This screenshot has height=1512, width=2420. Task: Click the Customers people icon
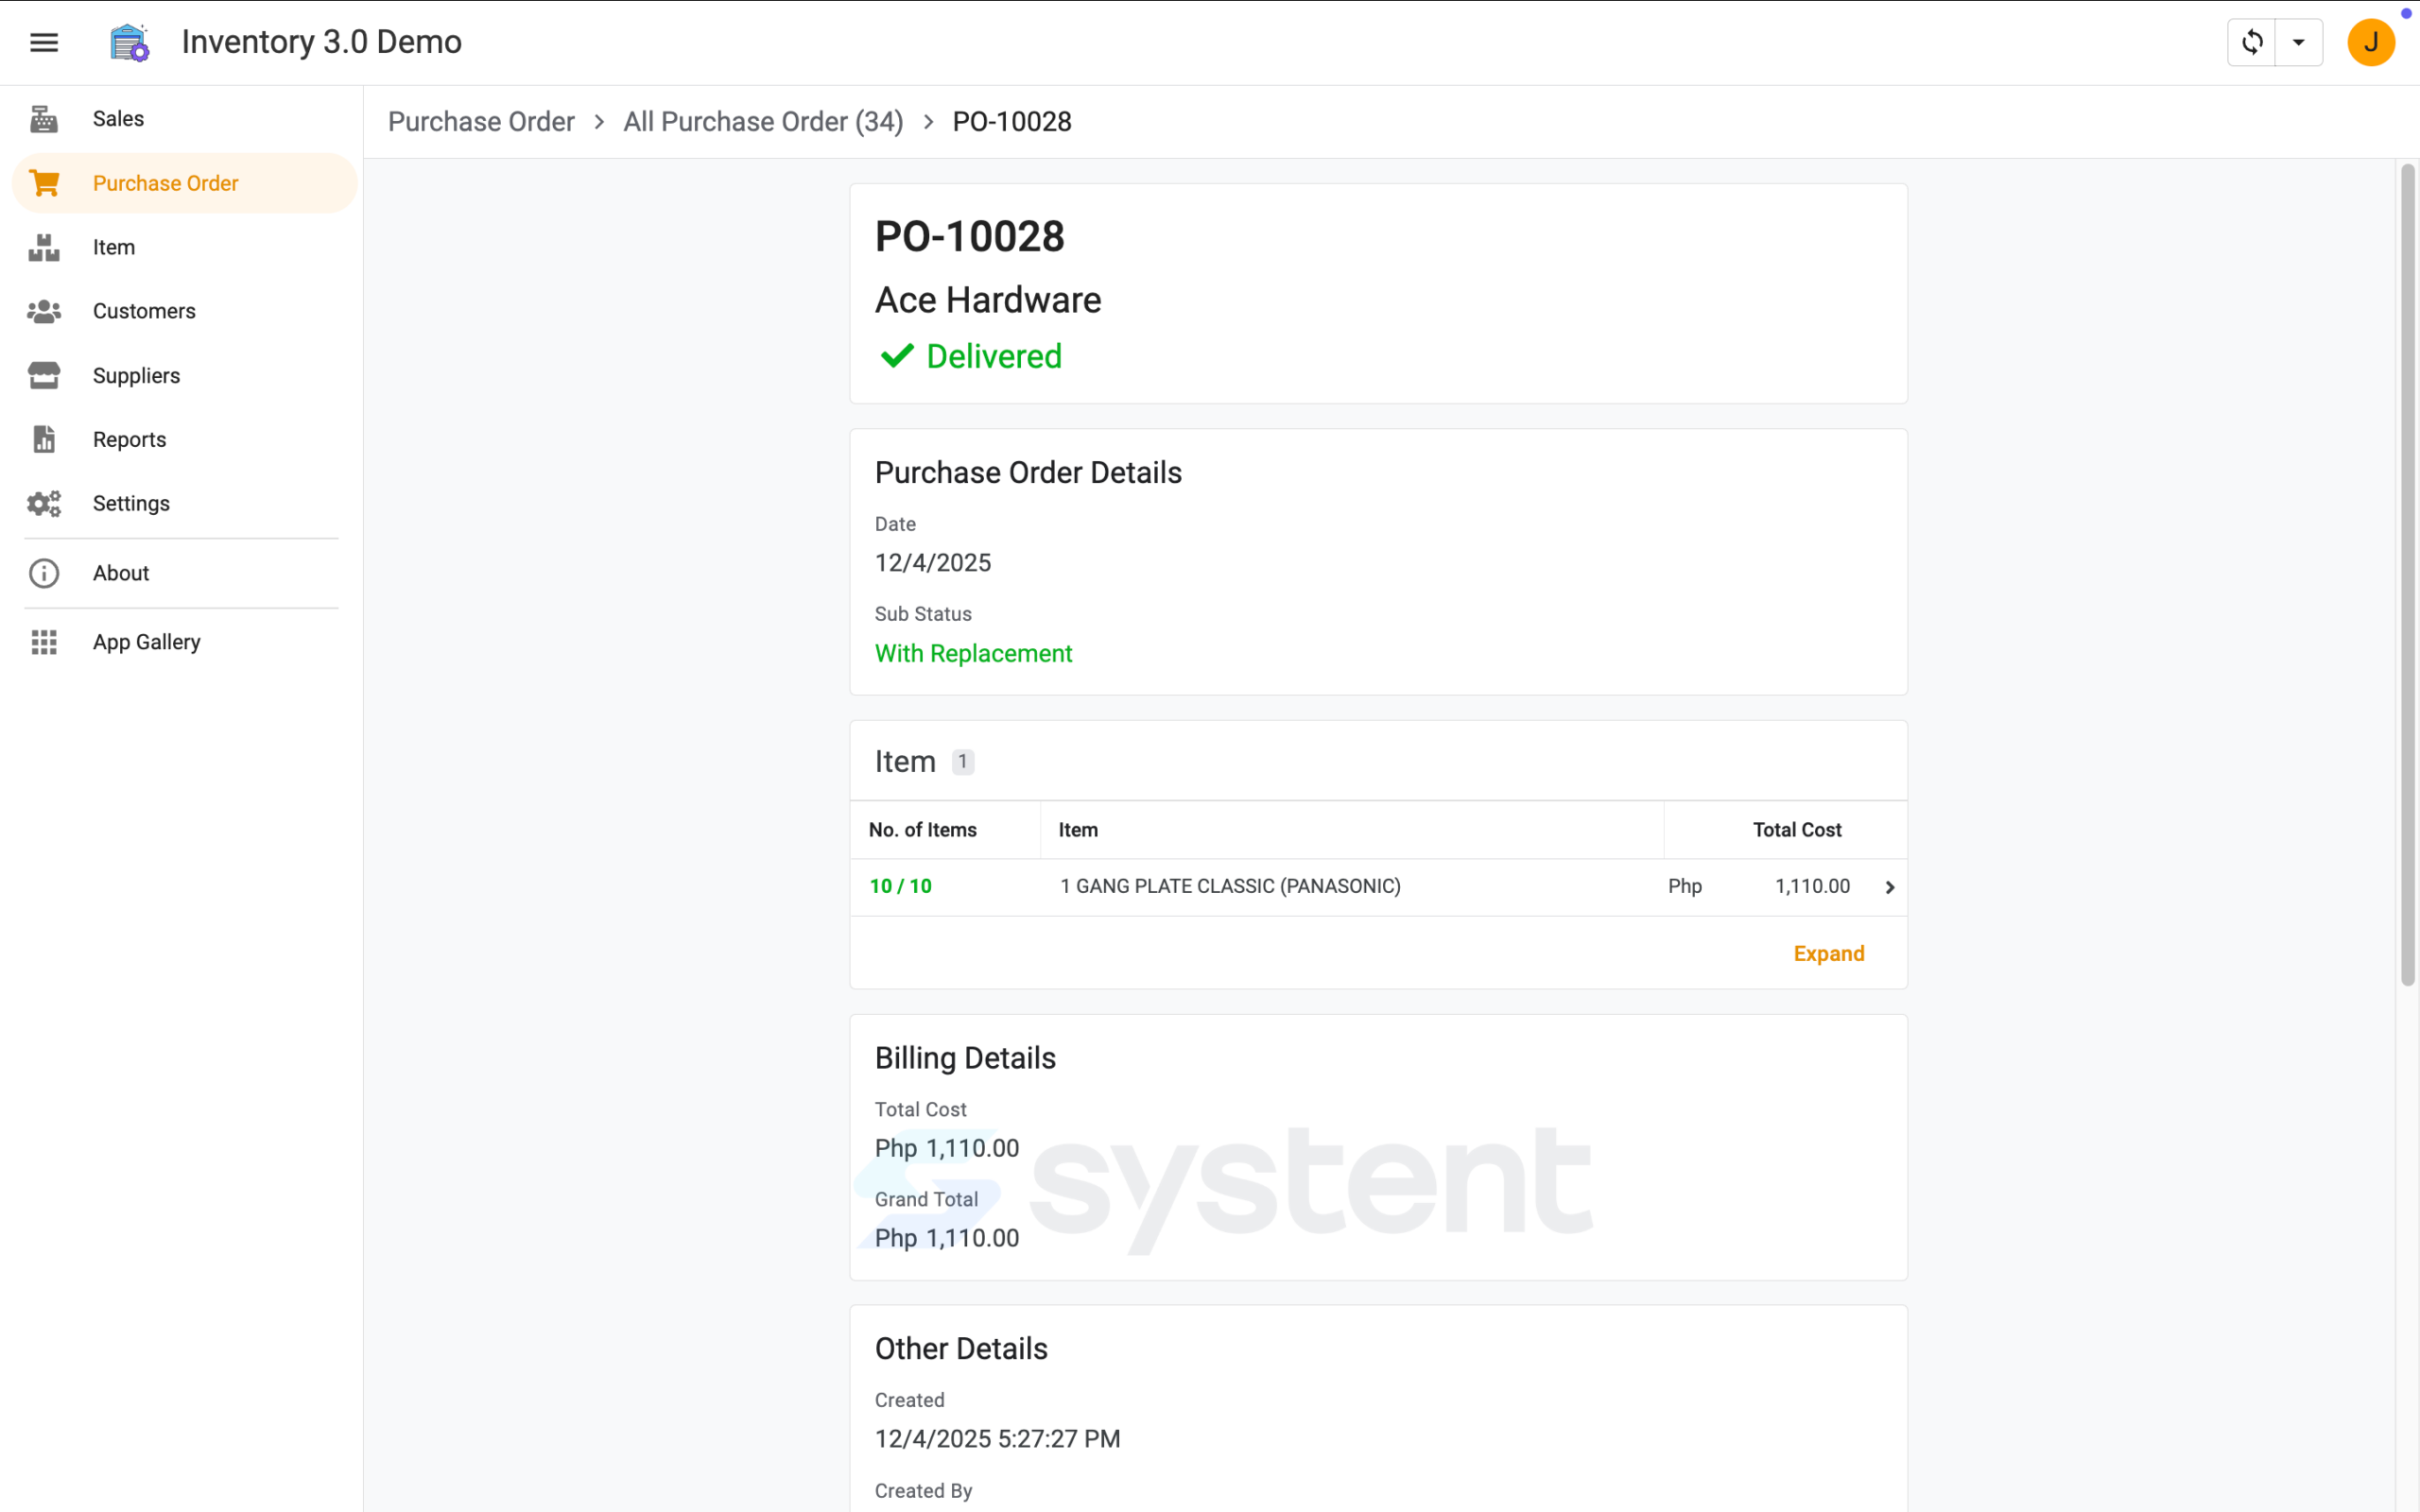pyautogui.click(x=44, y=311)
